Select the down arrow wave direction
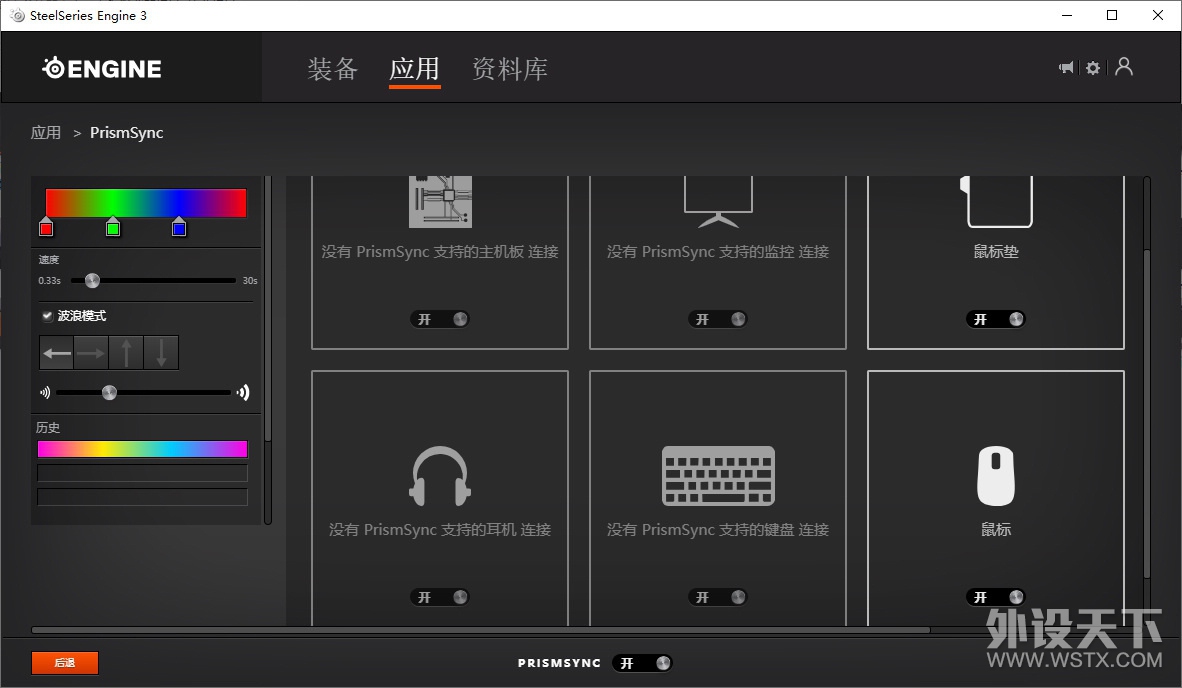1182x688 pixels. click(161, 353)
